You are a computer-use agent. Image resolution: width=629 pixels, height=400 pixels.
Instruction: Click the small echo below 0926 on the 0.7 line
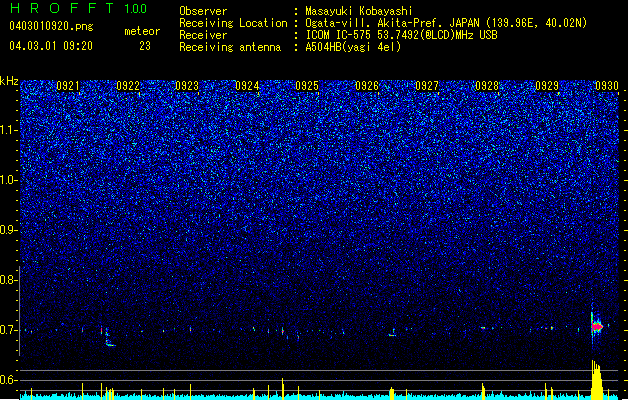tap(392, 333)
